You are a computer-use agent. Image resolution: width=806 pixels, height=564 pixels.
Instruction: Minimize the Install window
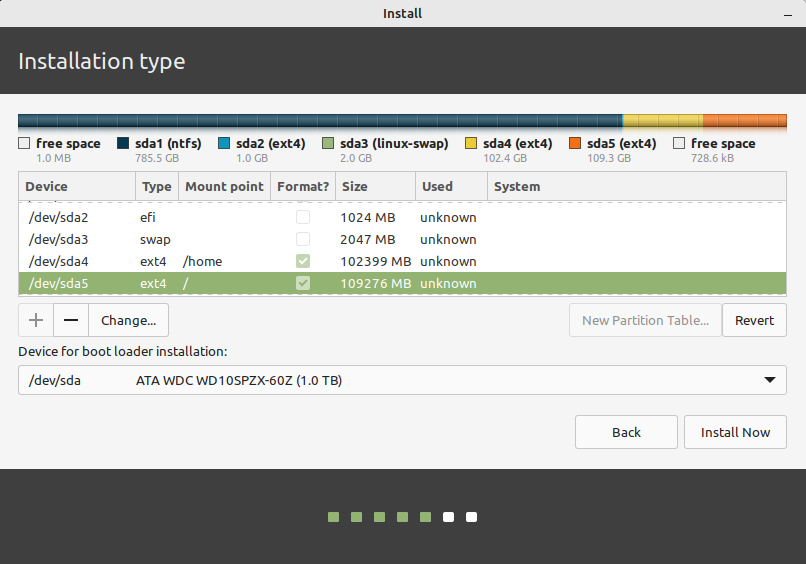click(787, 15)
